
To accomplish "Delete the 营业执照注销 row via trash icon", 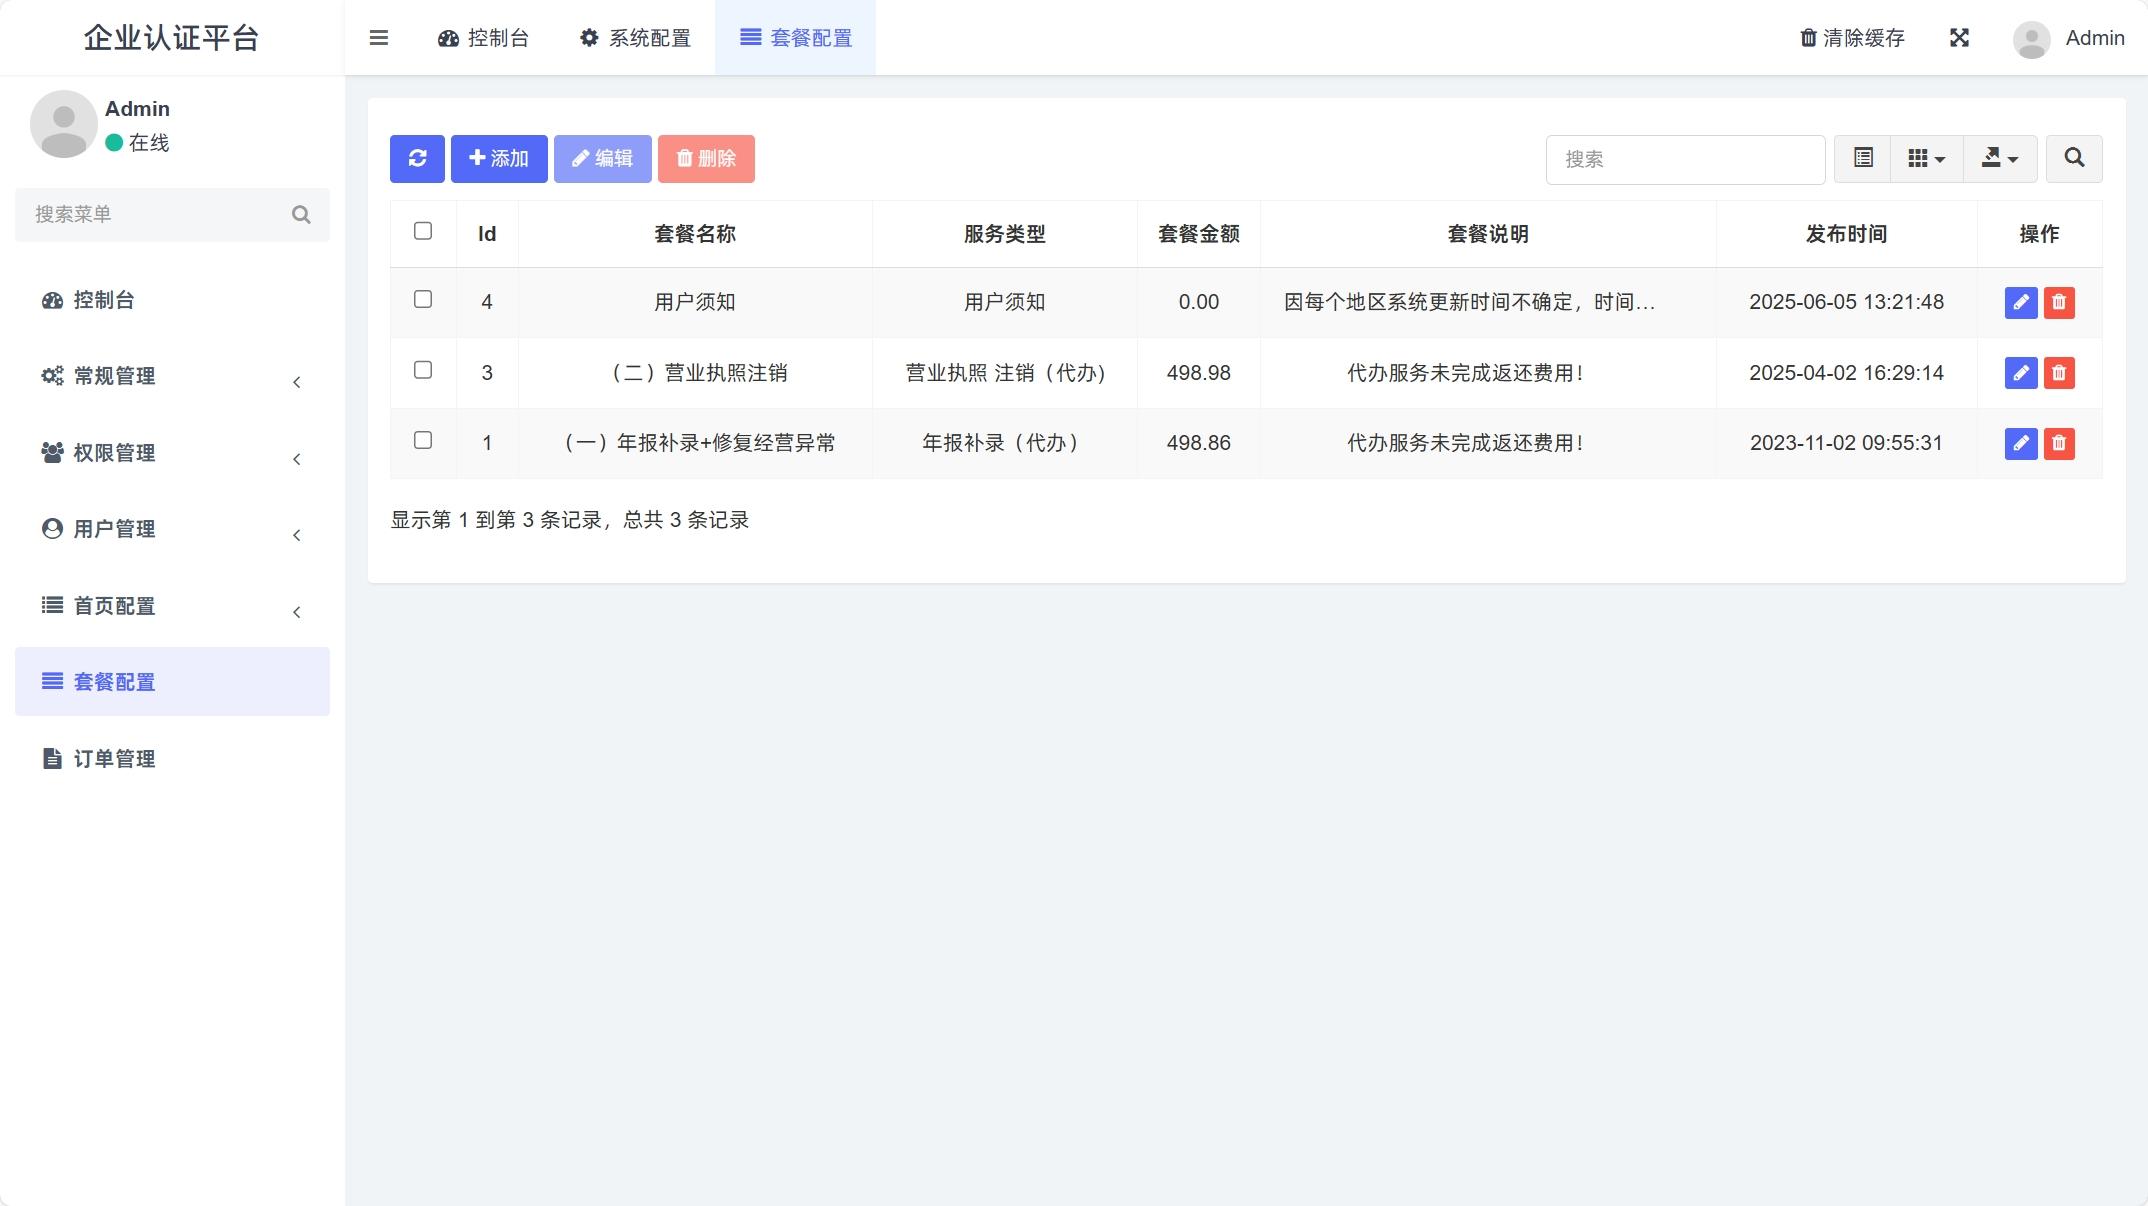I will (x=2058, y=373).
